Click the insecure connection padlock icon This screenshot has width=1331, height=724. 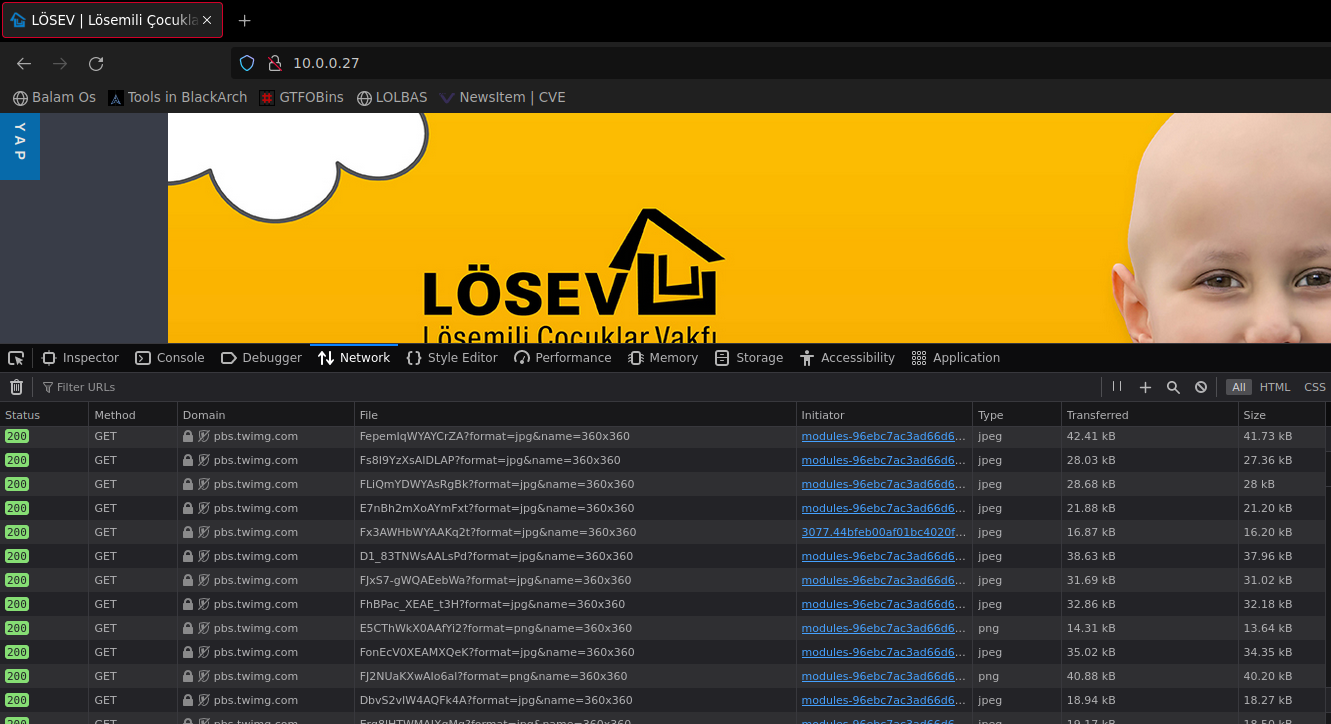(x=274, y=63)
